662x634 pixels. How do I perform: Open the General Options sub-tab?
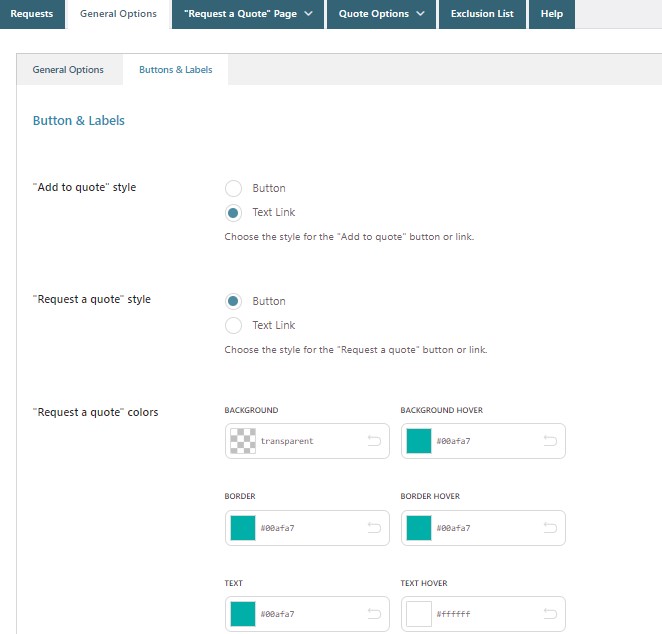click(x=68, y=70)
